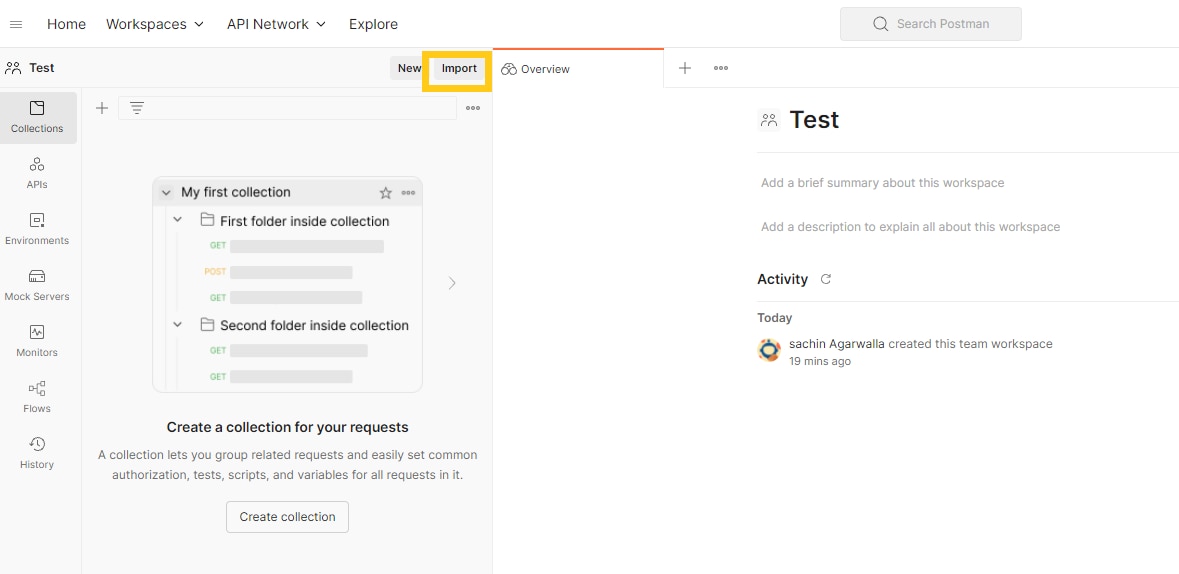Open the Monitors sidebar section

[37, 341]
